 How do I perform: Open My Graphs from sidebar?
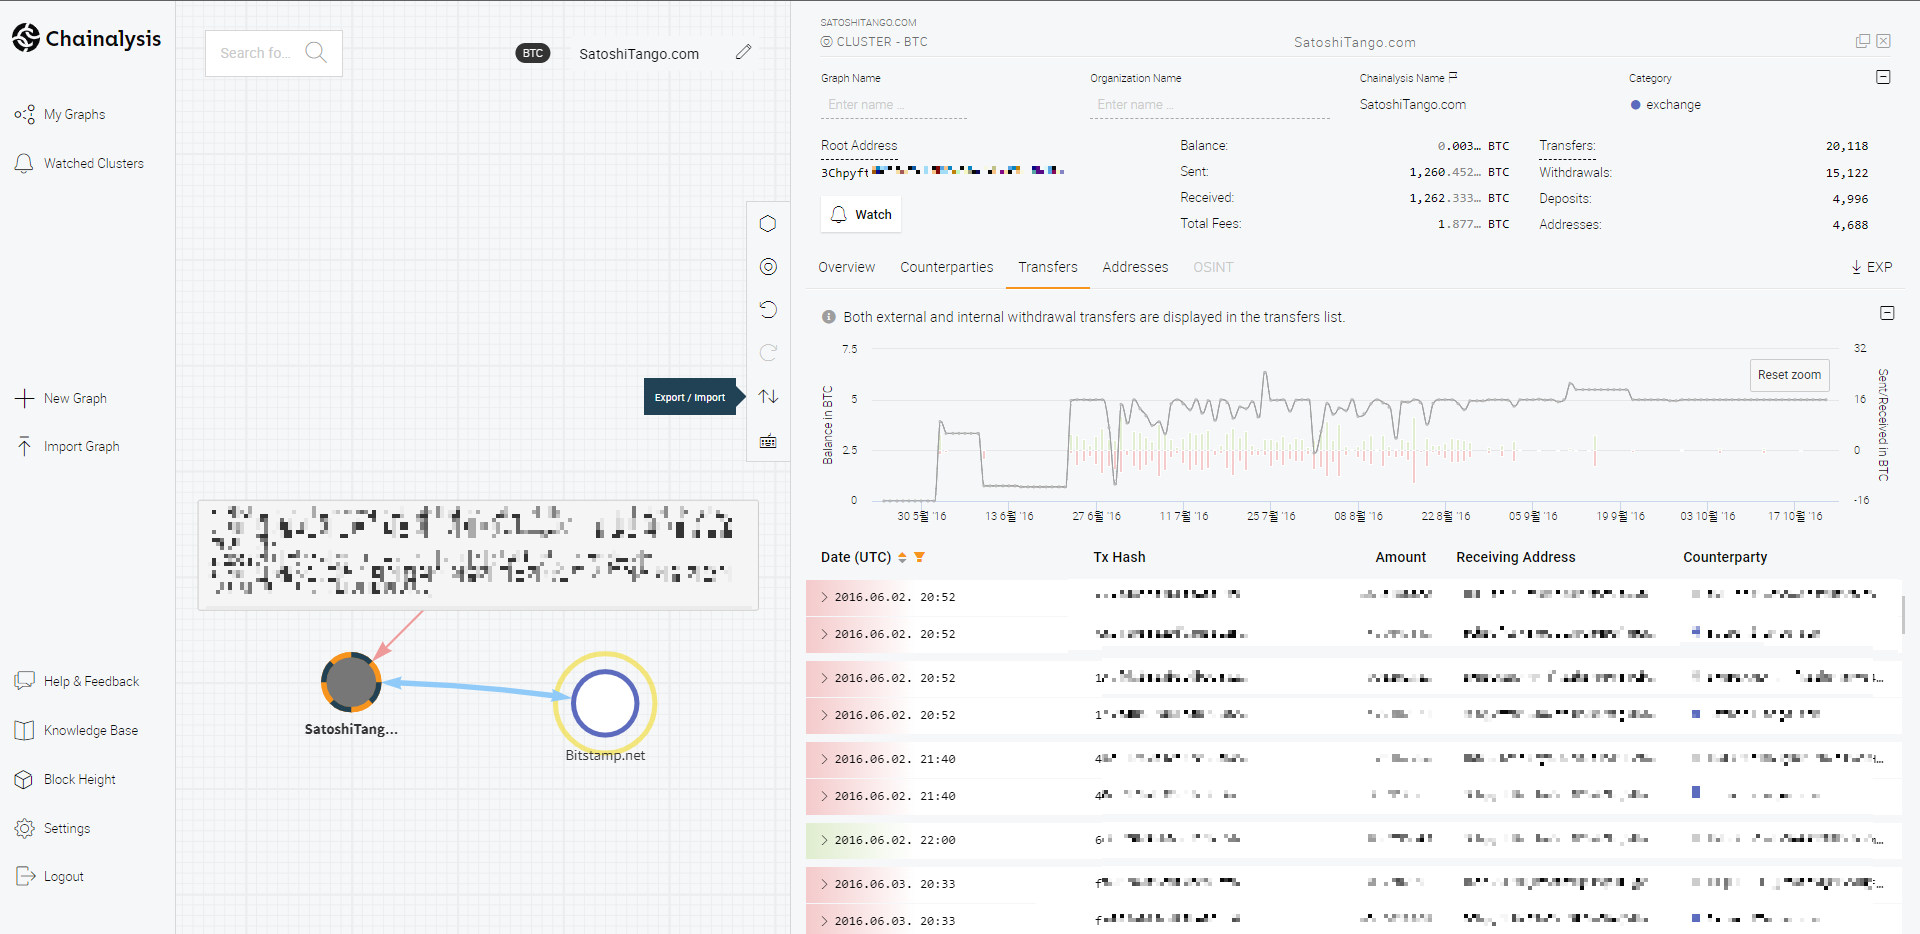60,114
